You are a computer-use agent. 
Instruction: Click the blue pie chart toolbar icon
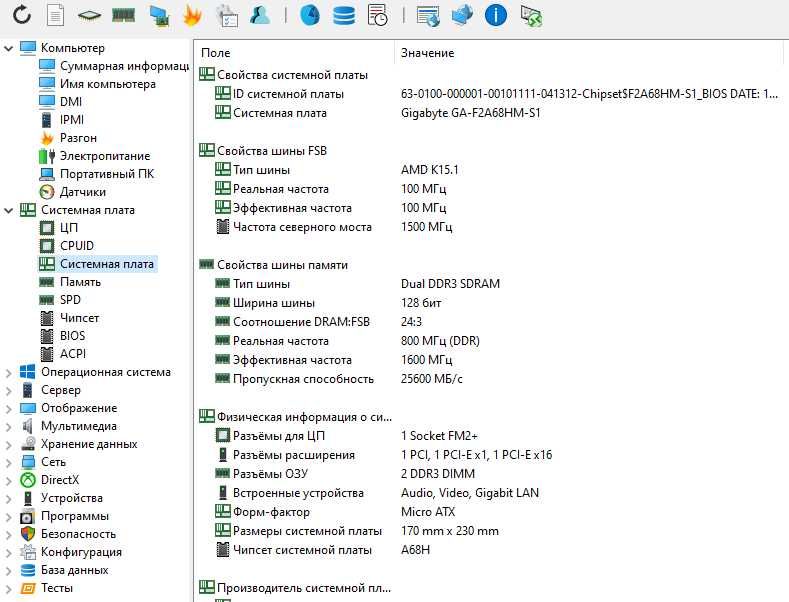pos(310,15)
